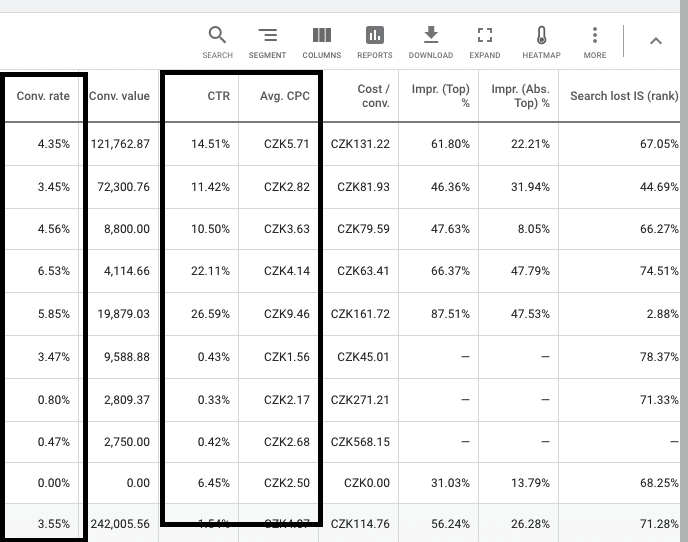Image resolution: width=688 pixels, height=542 pixels.
Task: Select the 87.51% Impr. (Top) cell
Action: point(450,314)
